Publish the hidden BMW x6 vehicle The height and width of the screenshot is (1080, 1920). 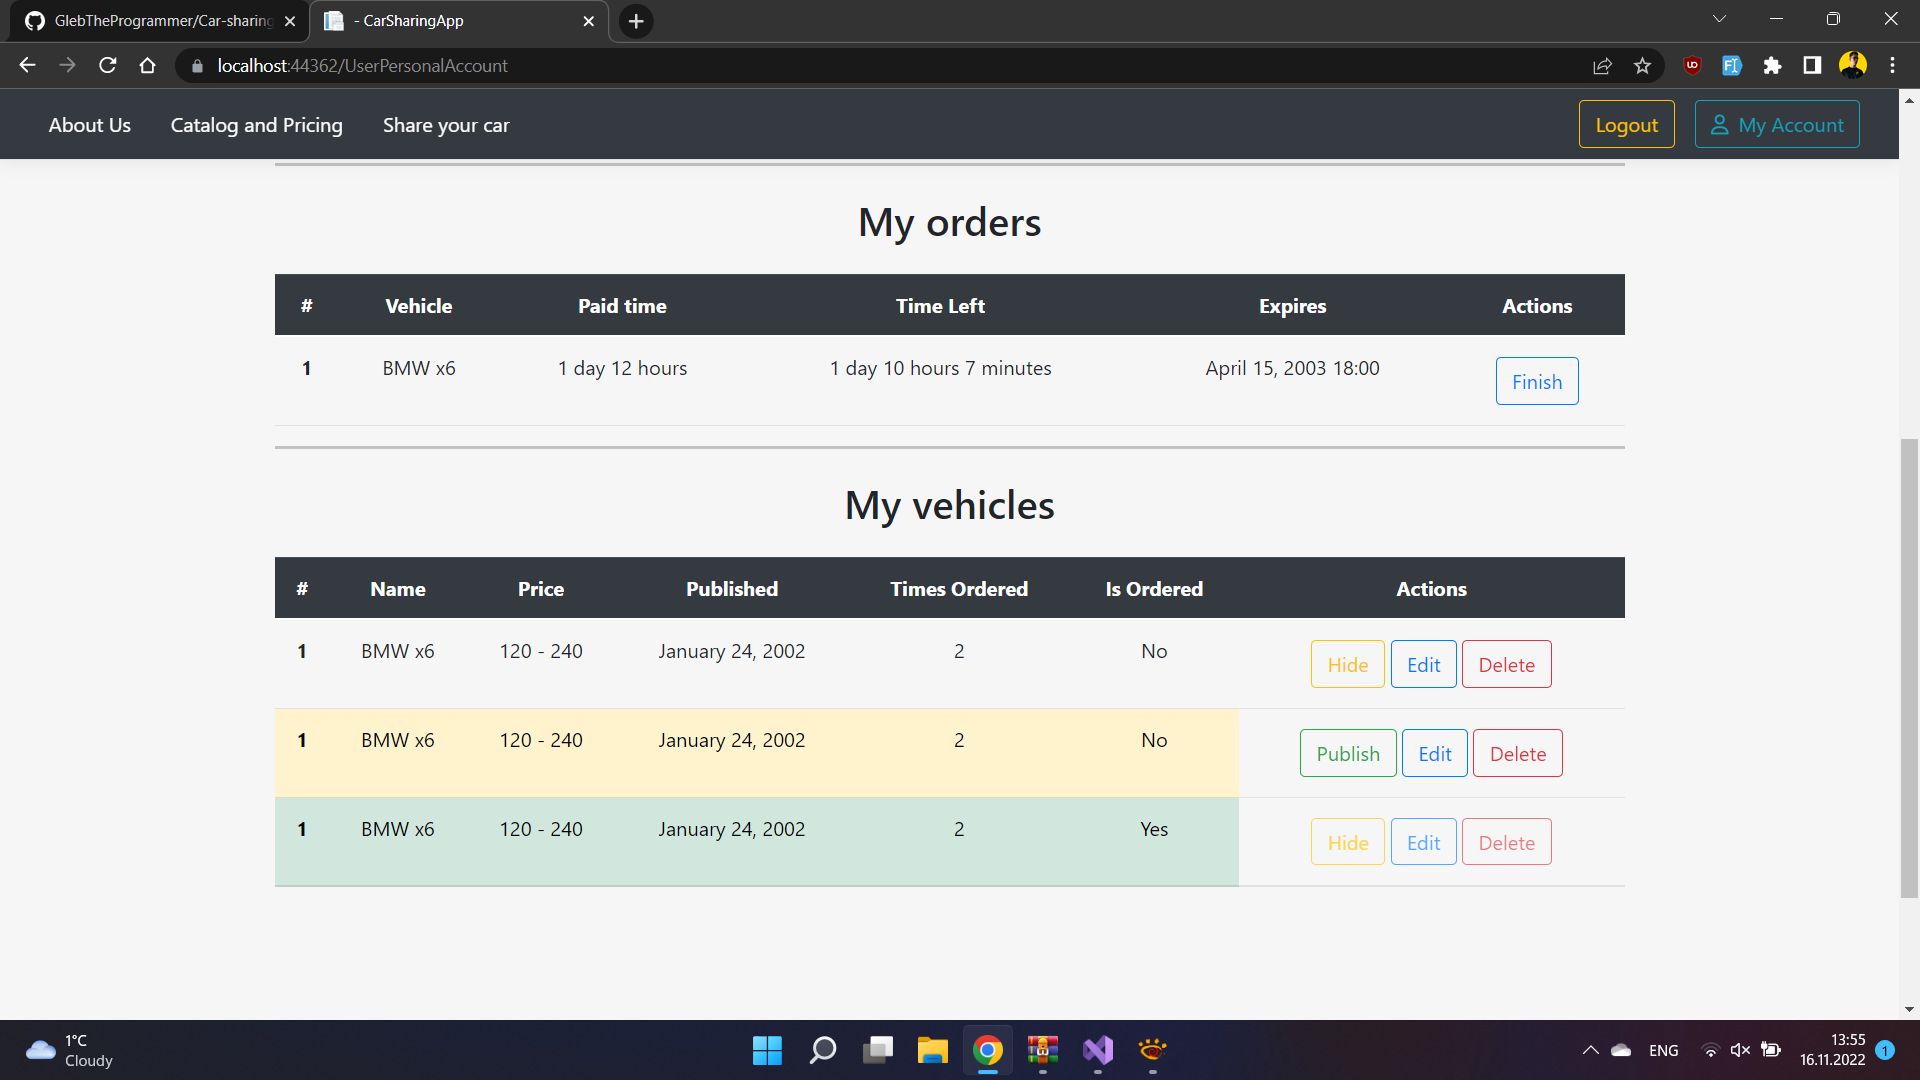1347,754
